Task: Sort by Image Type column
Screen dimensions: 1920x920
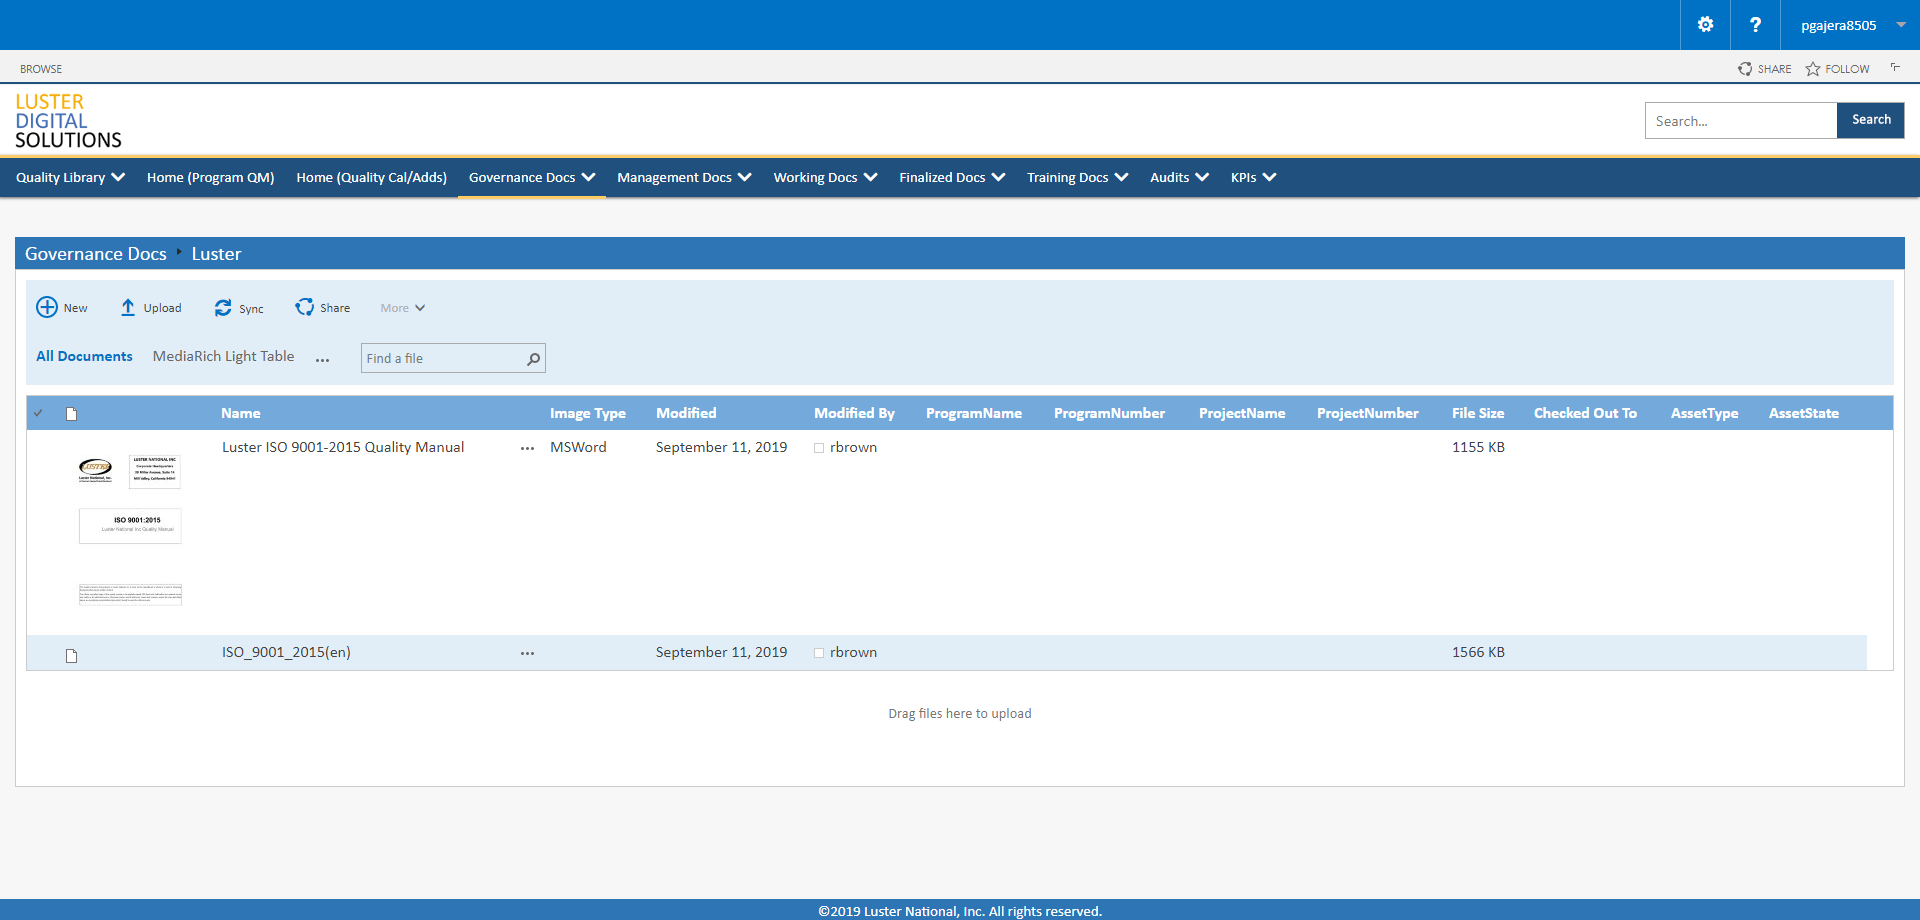Action: (587, 413)
